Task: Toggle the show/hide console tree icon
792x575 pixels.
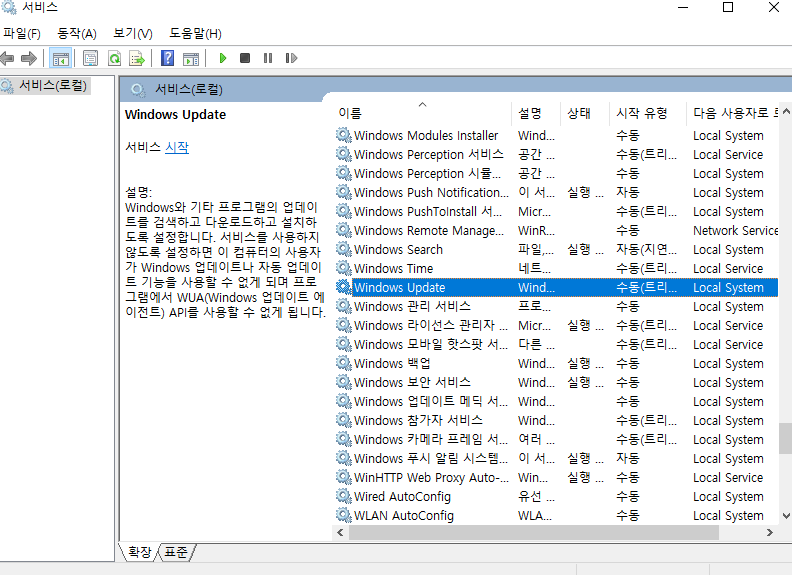Action: 61,59
